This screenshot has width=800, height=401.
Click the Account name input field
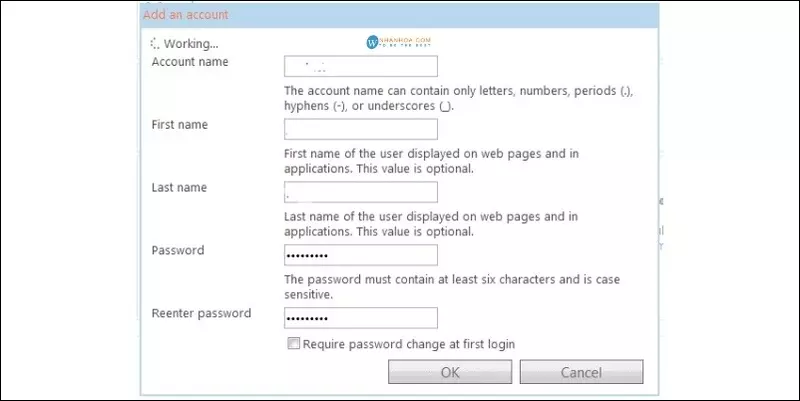[x=361, y=66]
